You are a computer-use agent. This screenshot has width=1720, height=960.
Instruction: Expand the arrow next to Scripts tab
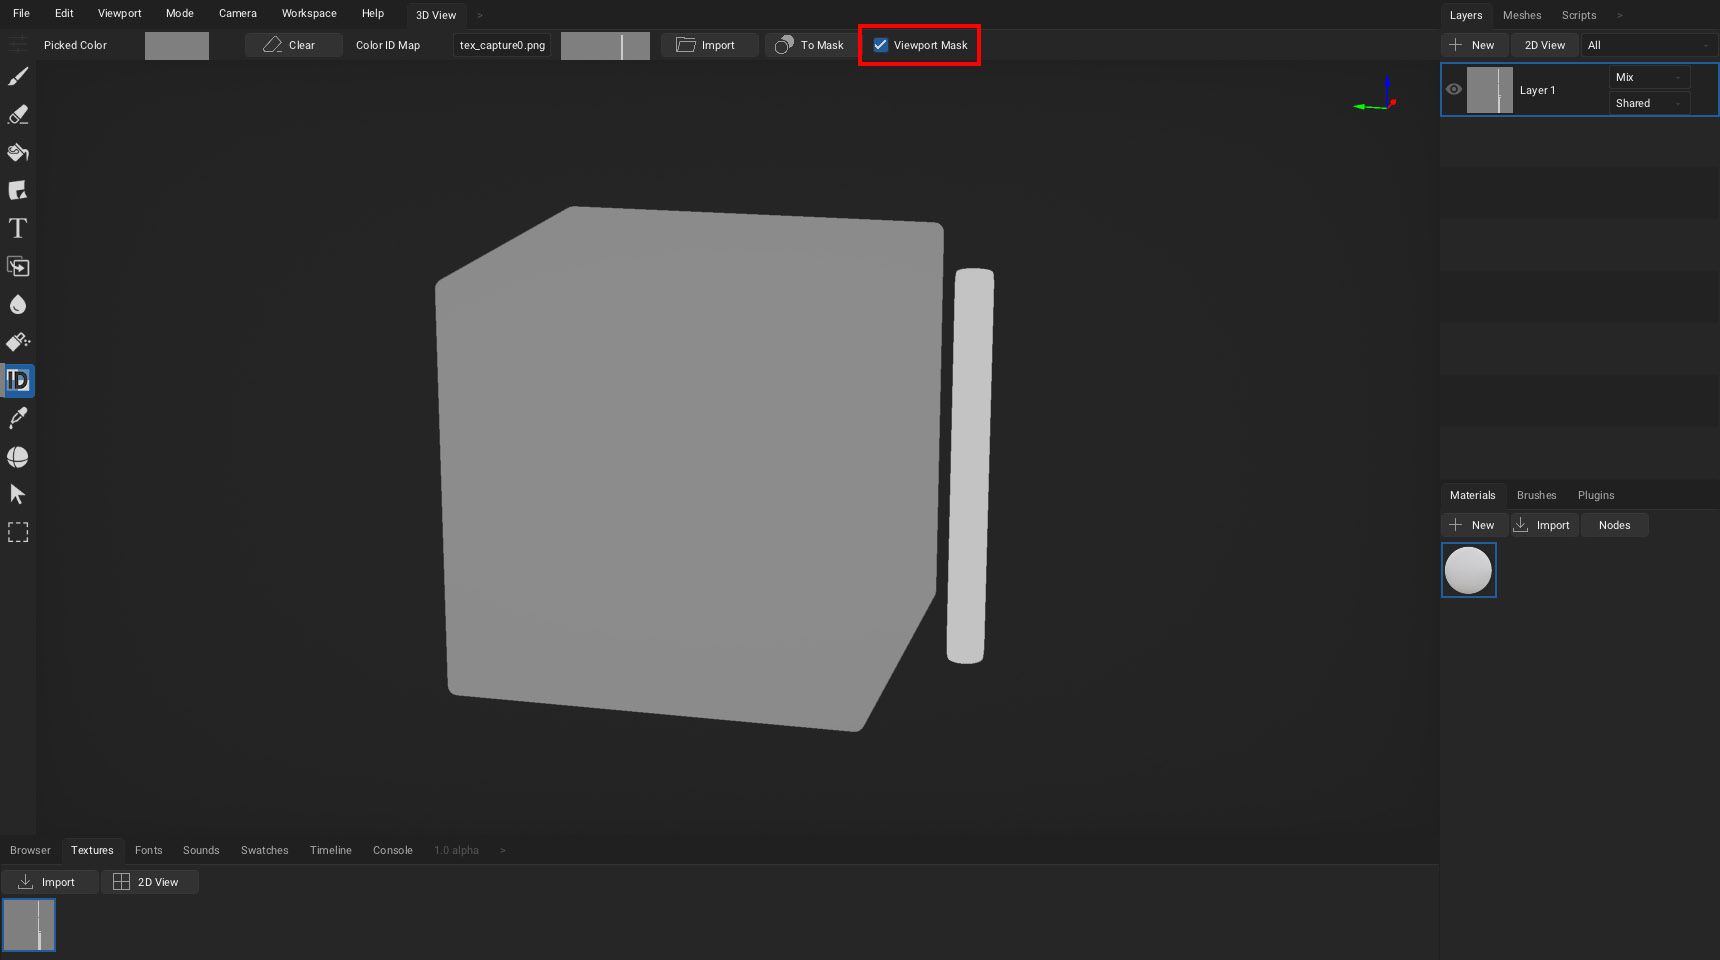coord(1620,15)
